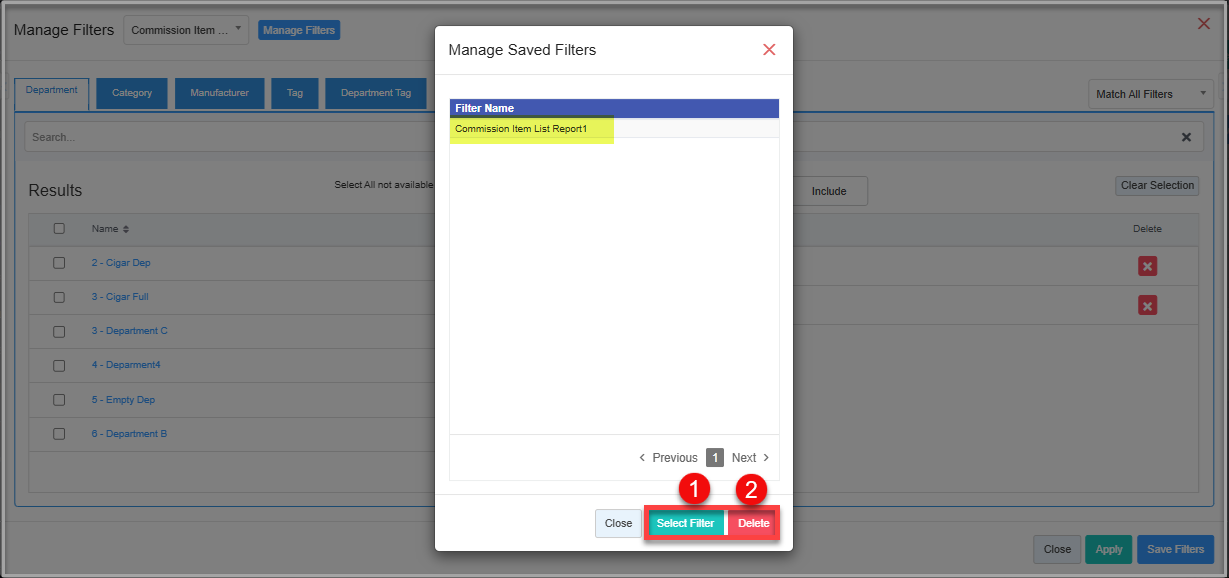The height and width of the screenshot is (578, 1229).
Task: Click the Save Filters button
Action: (1175, 549)
